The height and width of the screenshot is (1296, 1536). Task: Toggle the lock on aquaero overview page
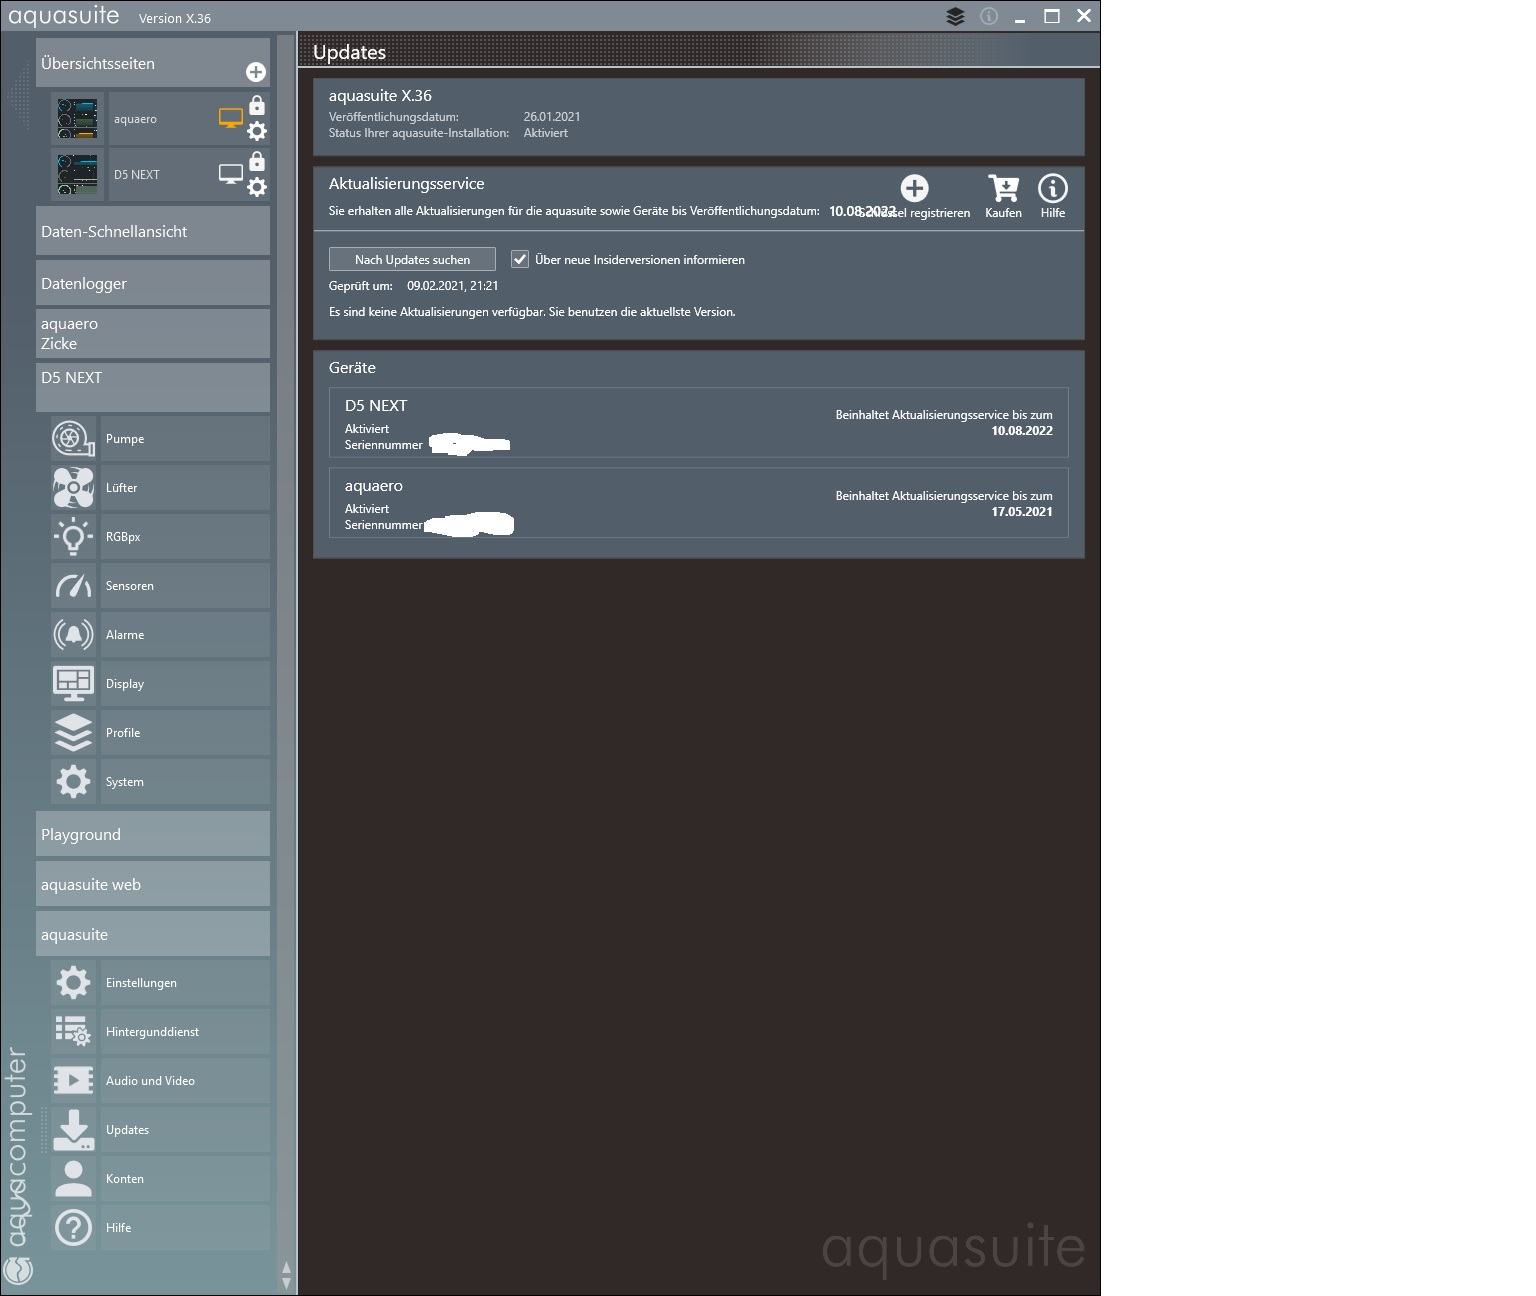(x=257, y=105)
